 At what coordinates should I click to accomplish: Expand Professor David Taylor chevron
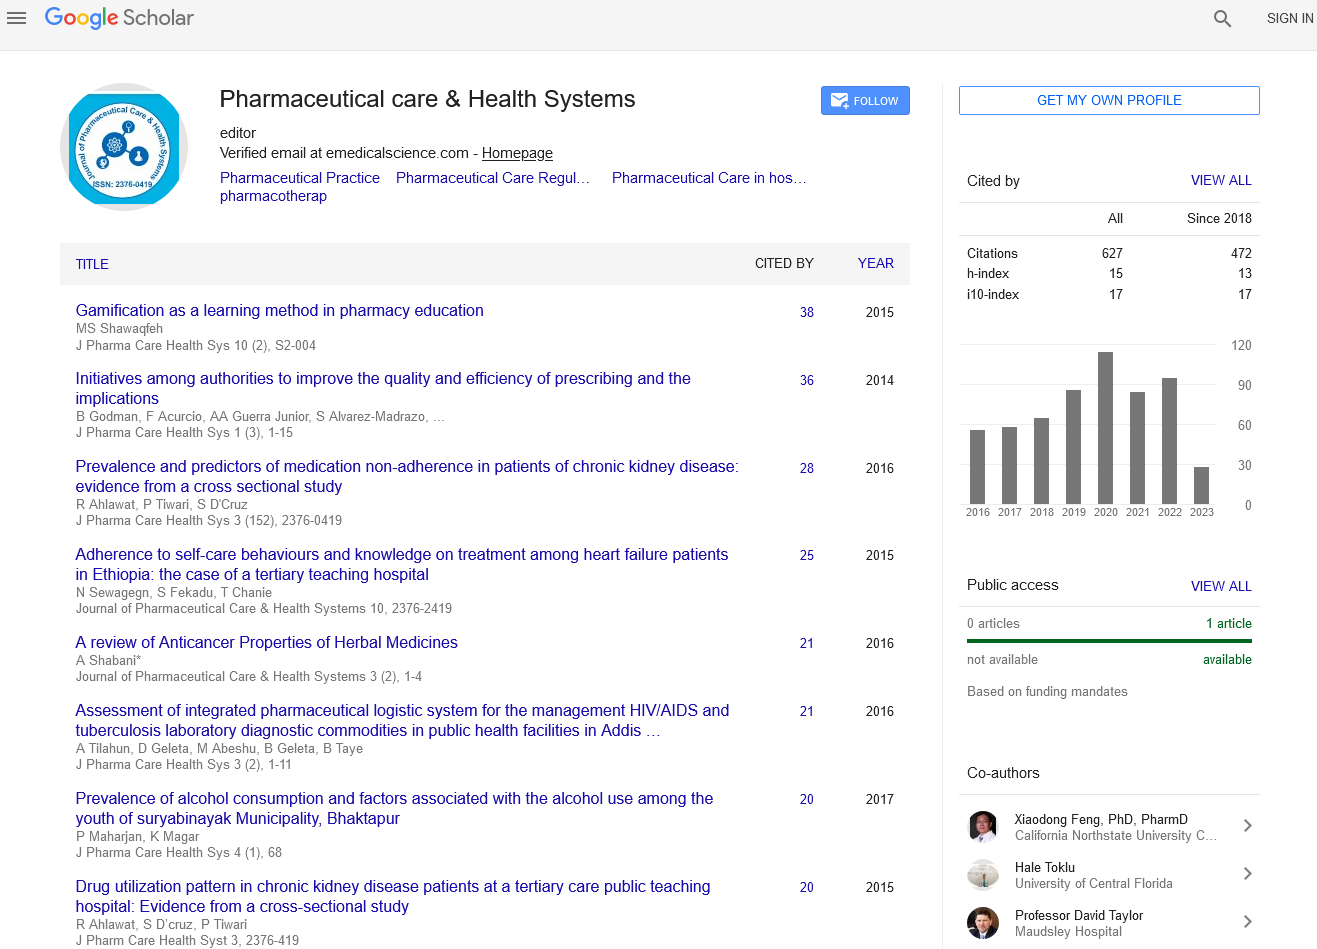point(1247,921)
